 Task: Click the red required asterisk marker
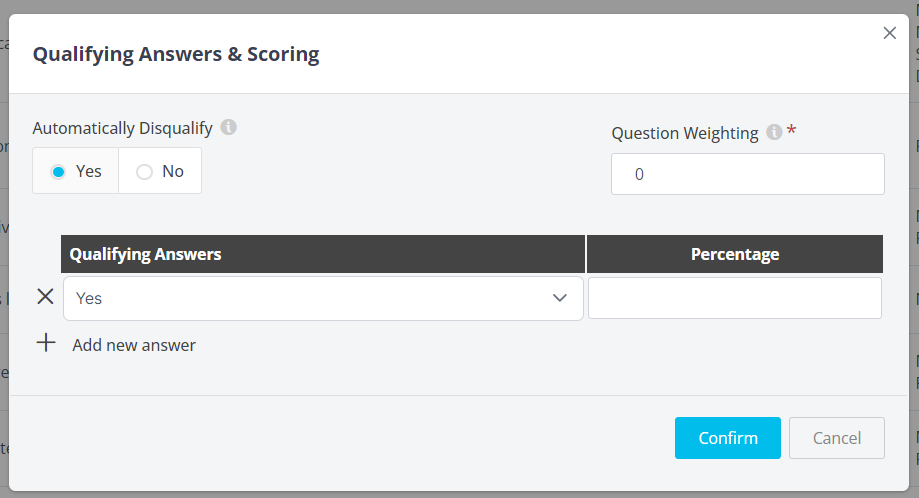pos(791,131)
